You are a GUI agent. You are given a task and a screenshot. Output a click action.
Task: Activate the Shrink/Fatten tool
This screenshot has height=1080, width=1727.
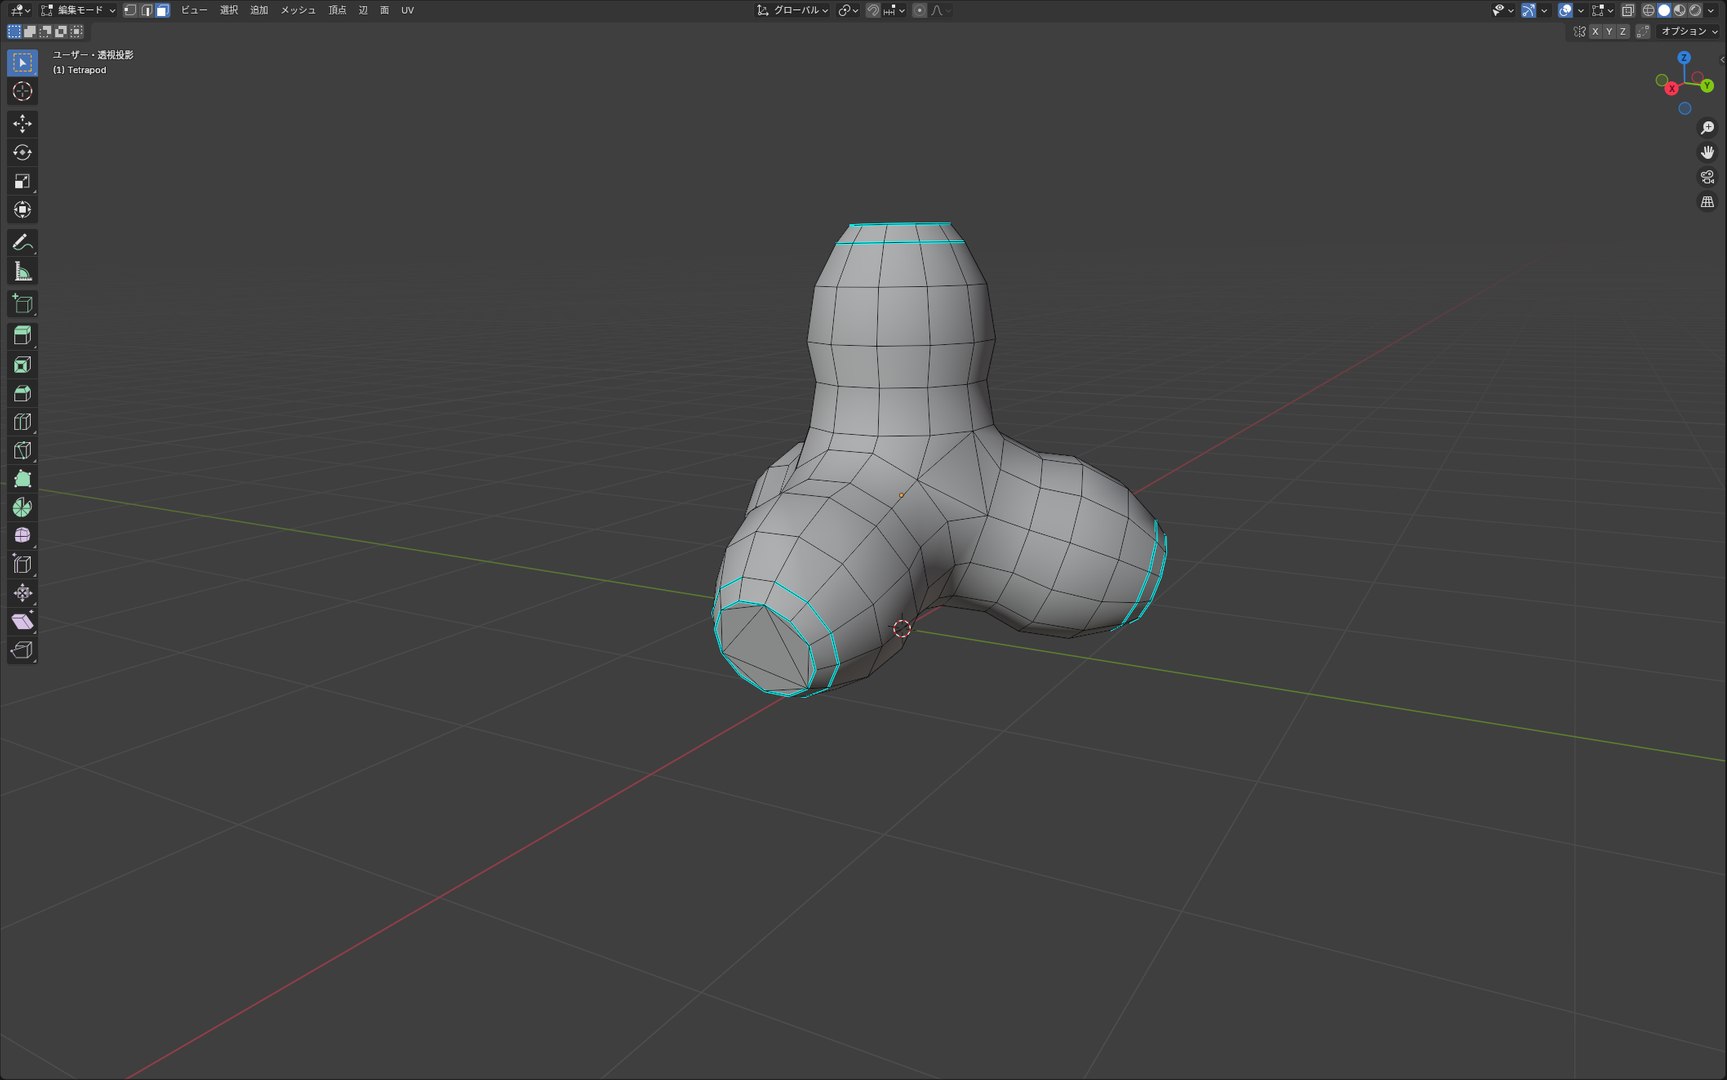22,593
